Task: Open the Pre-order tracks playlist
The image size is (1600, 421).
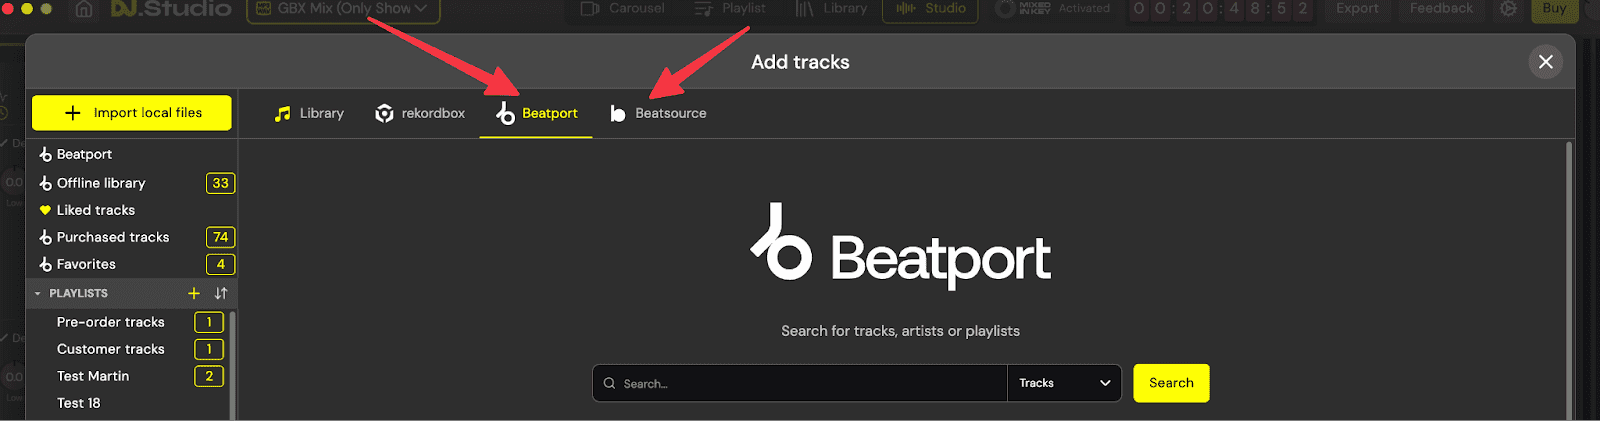Action: tap(111, 322)
